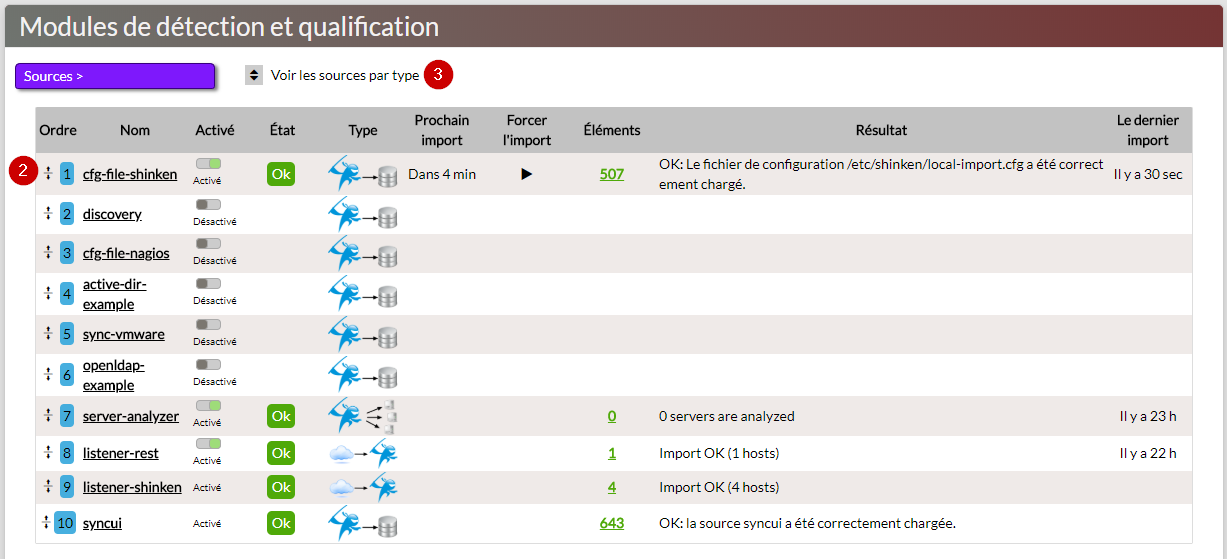Enable the discovery source toggle
The width and height of the screenshot is (1227, 559).
tap(208, 204)
